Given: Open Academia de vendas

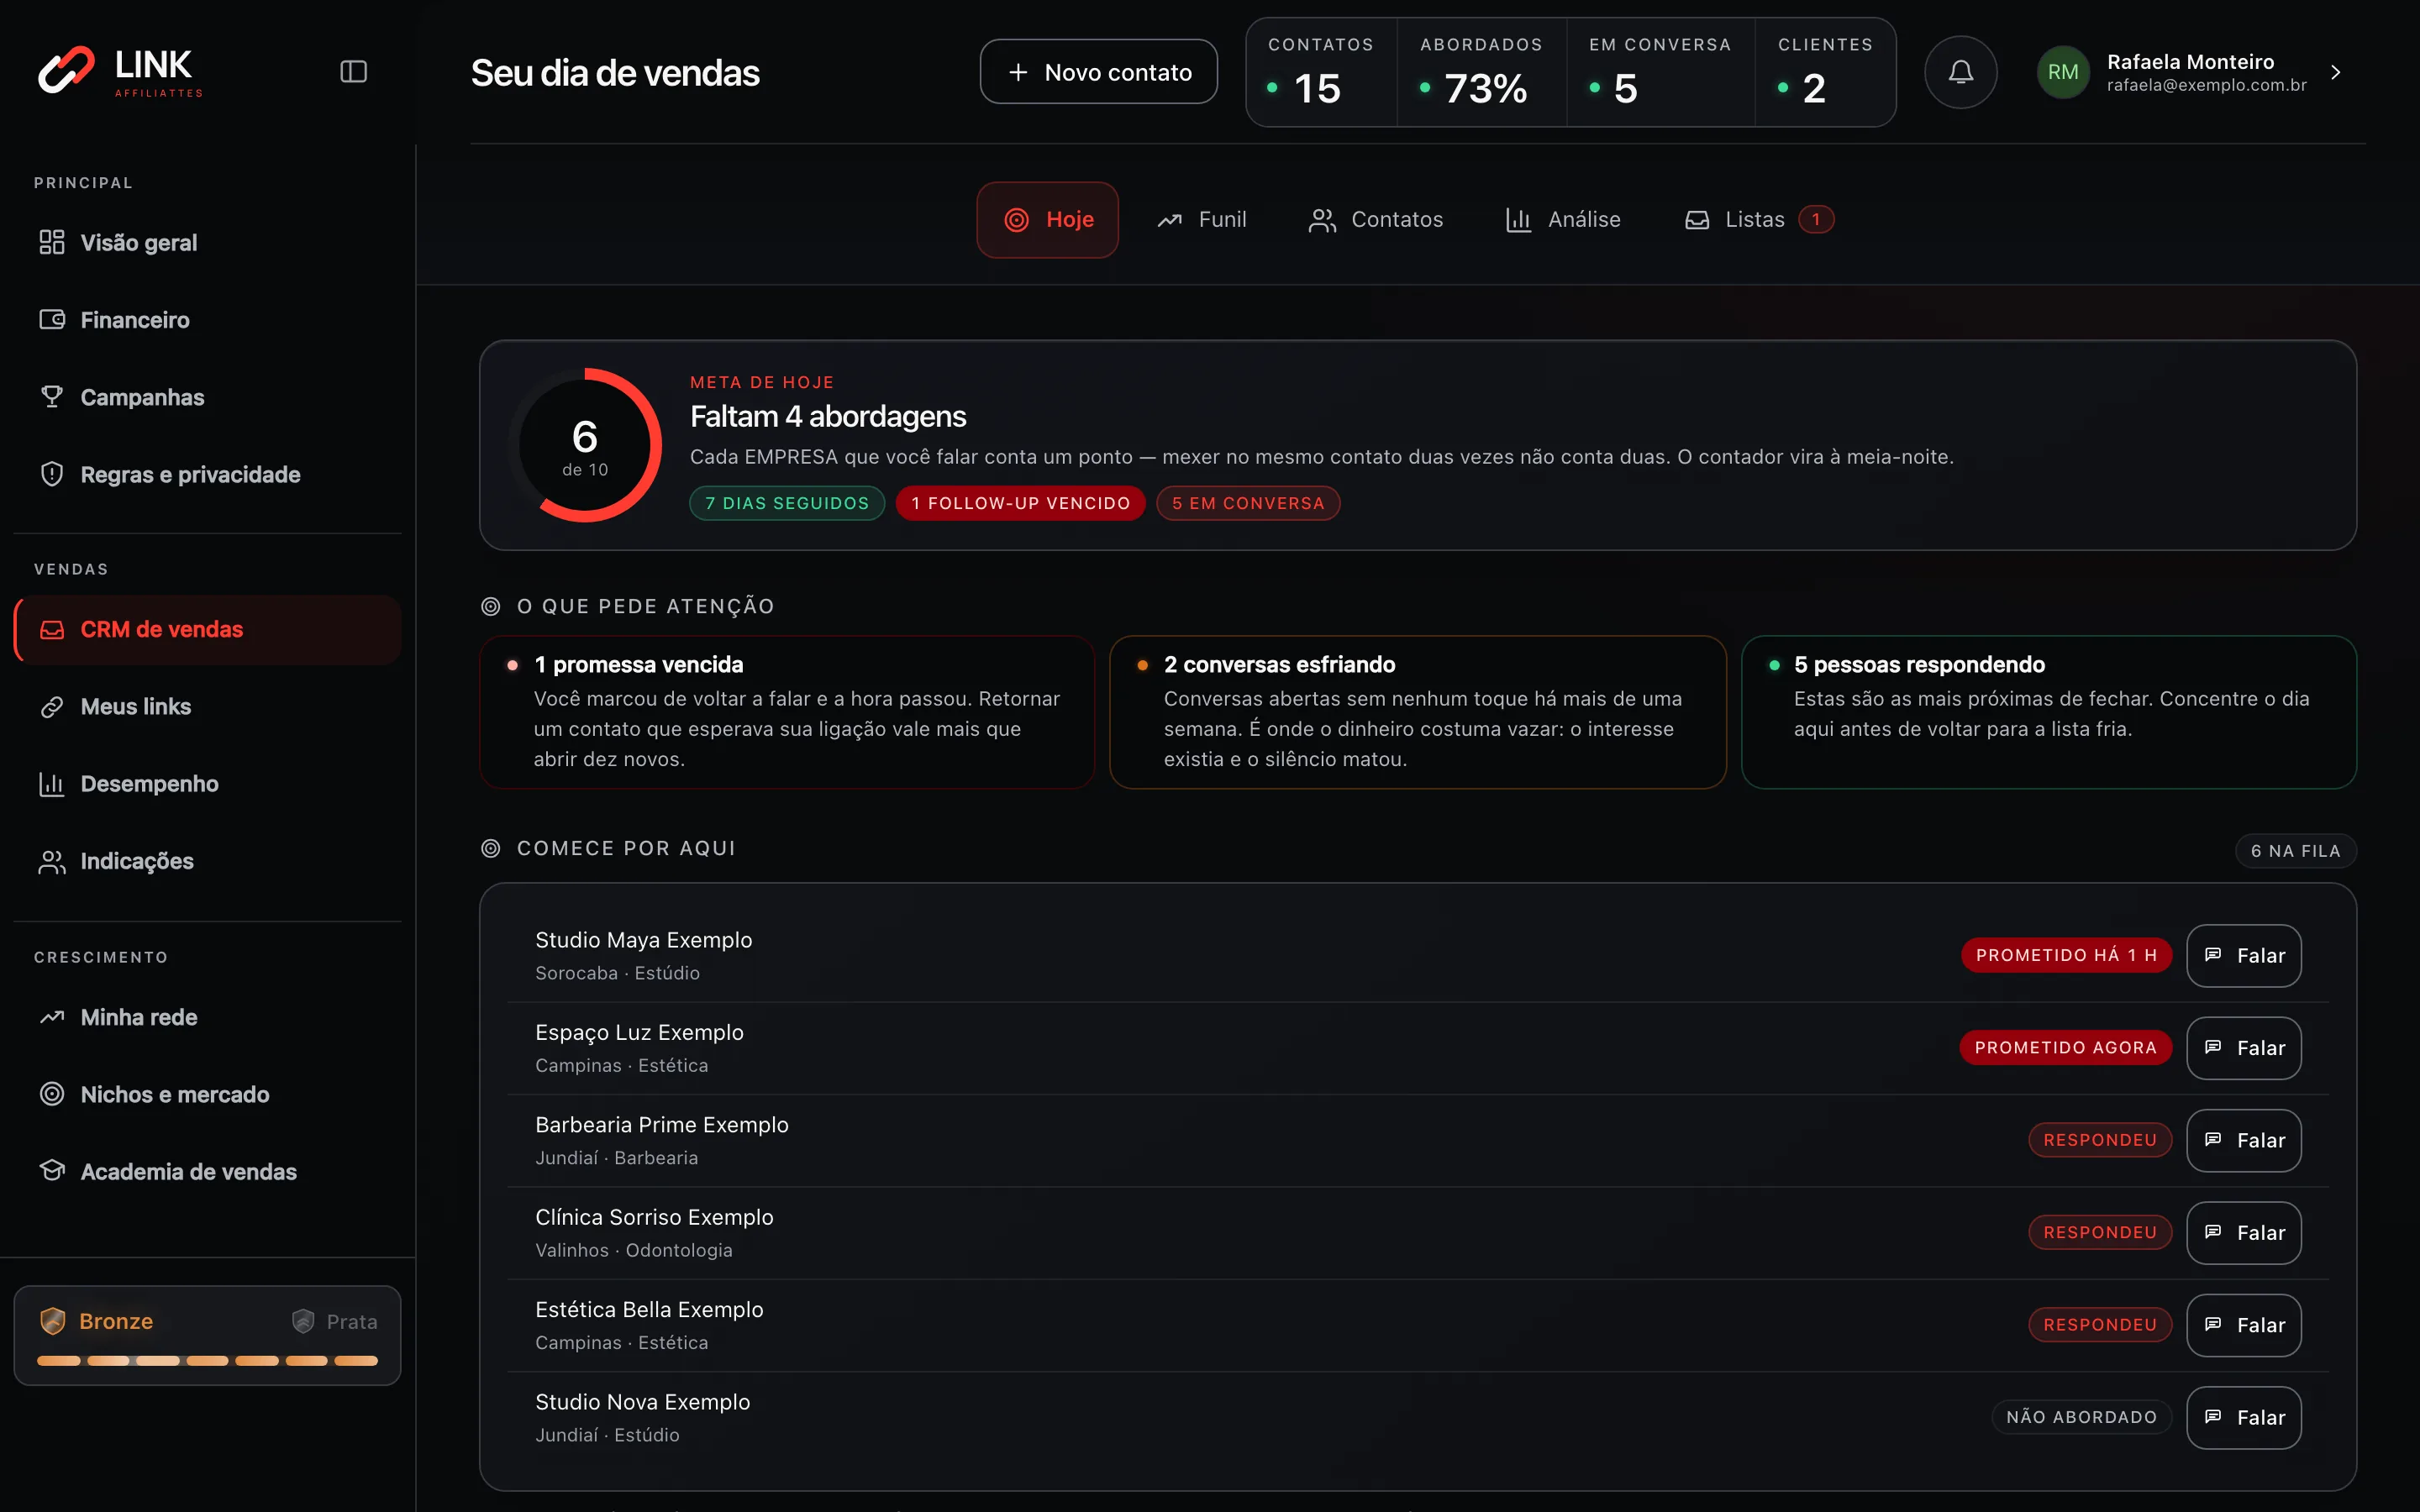Looking at the screenshot, I should coord(208,1171).
